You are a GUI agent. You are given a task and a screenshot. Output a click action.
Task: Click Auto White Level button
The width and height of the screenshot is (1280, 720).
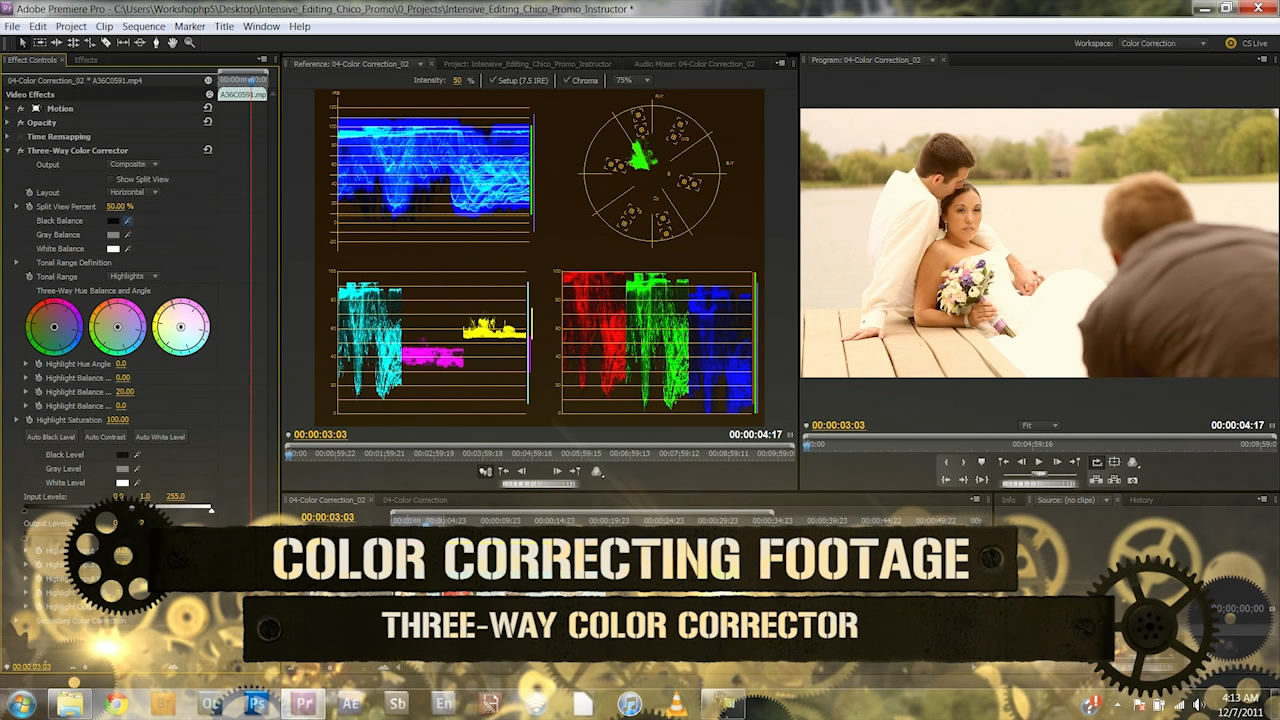[160, 437]
